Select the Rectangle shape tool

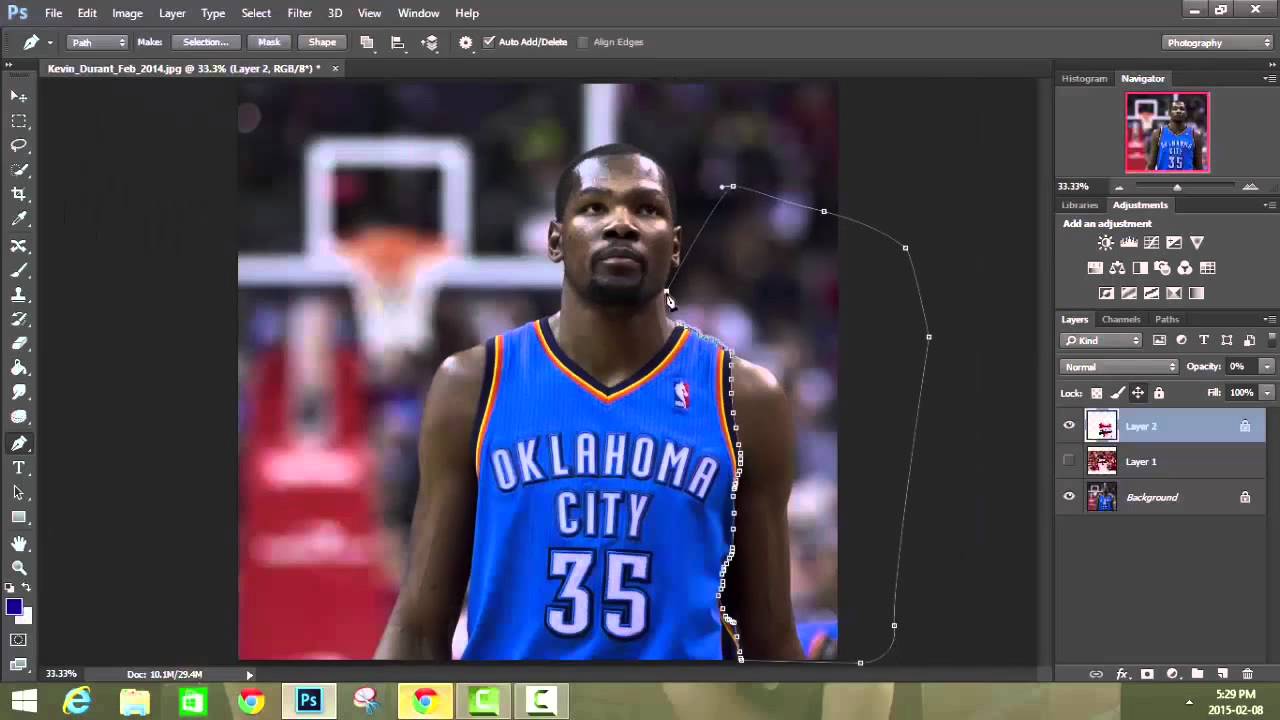(19, 517)
